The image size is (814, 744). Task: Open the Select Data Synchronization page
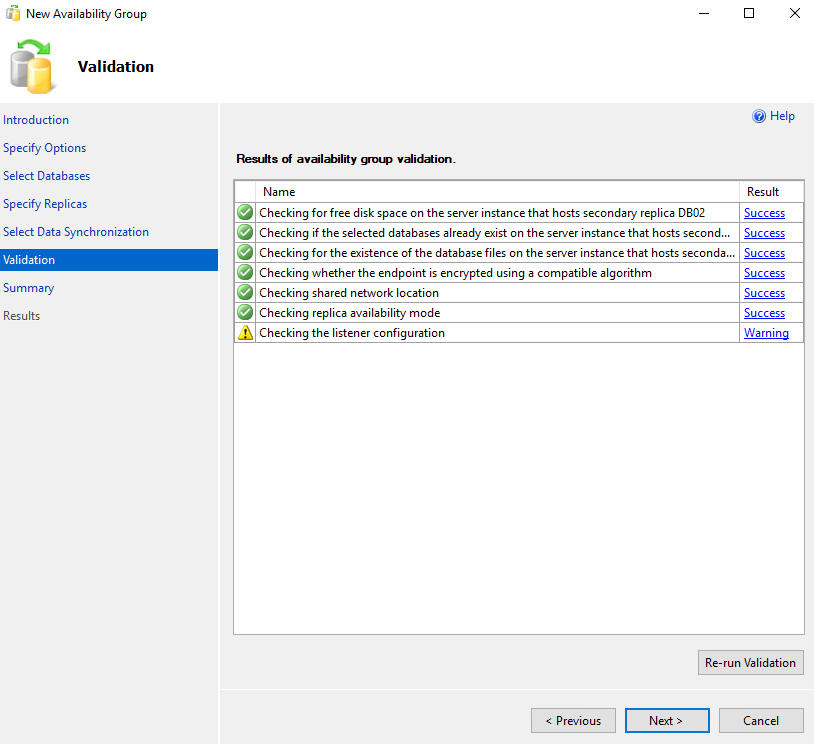coord(76,232)
